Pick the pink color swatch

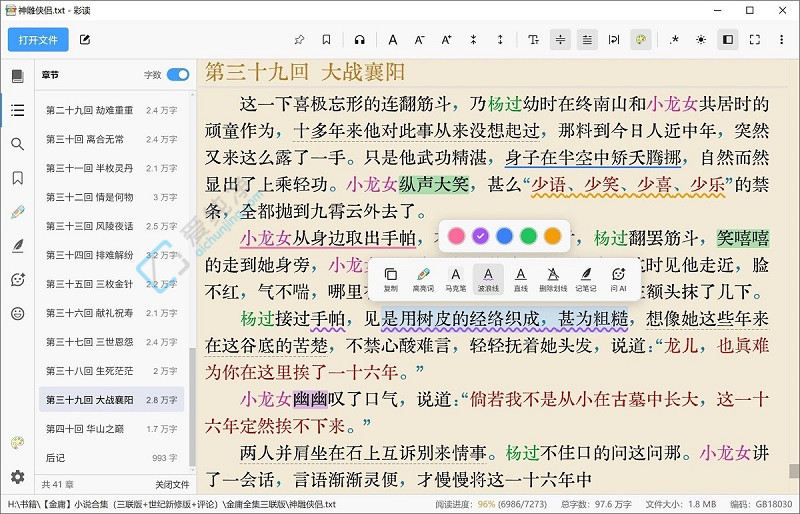point(456,236)
